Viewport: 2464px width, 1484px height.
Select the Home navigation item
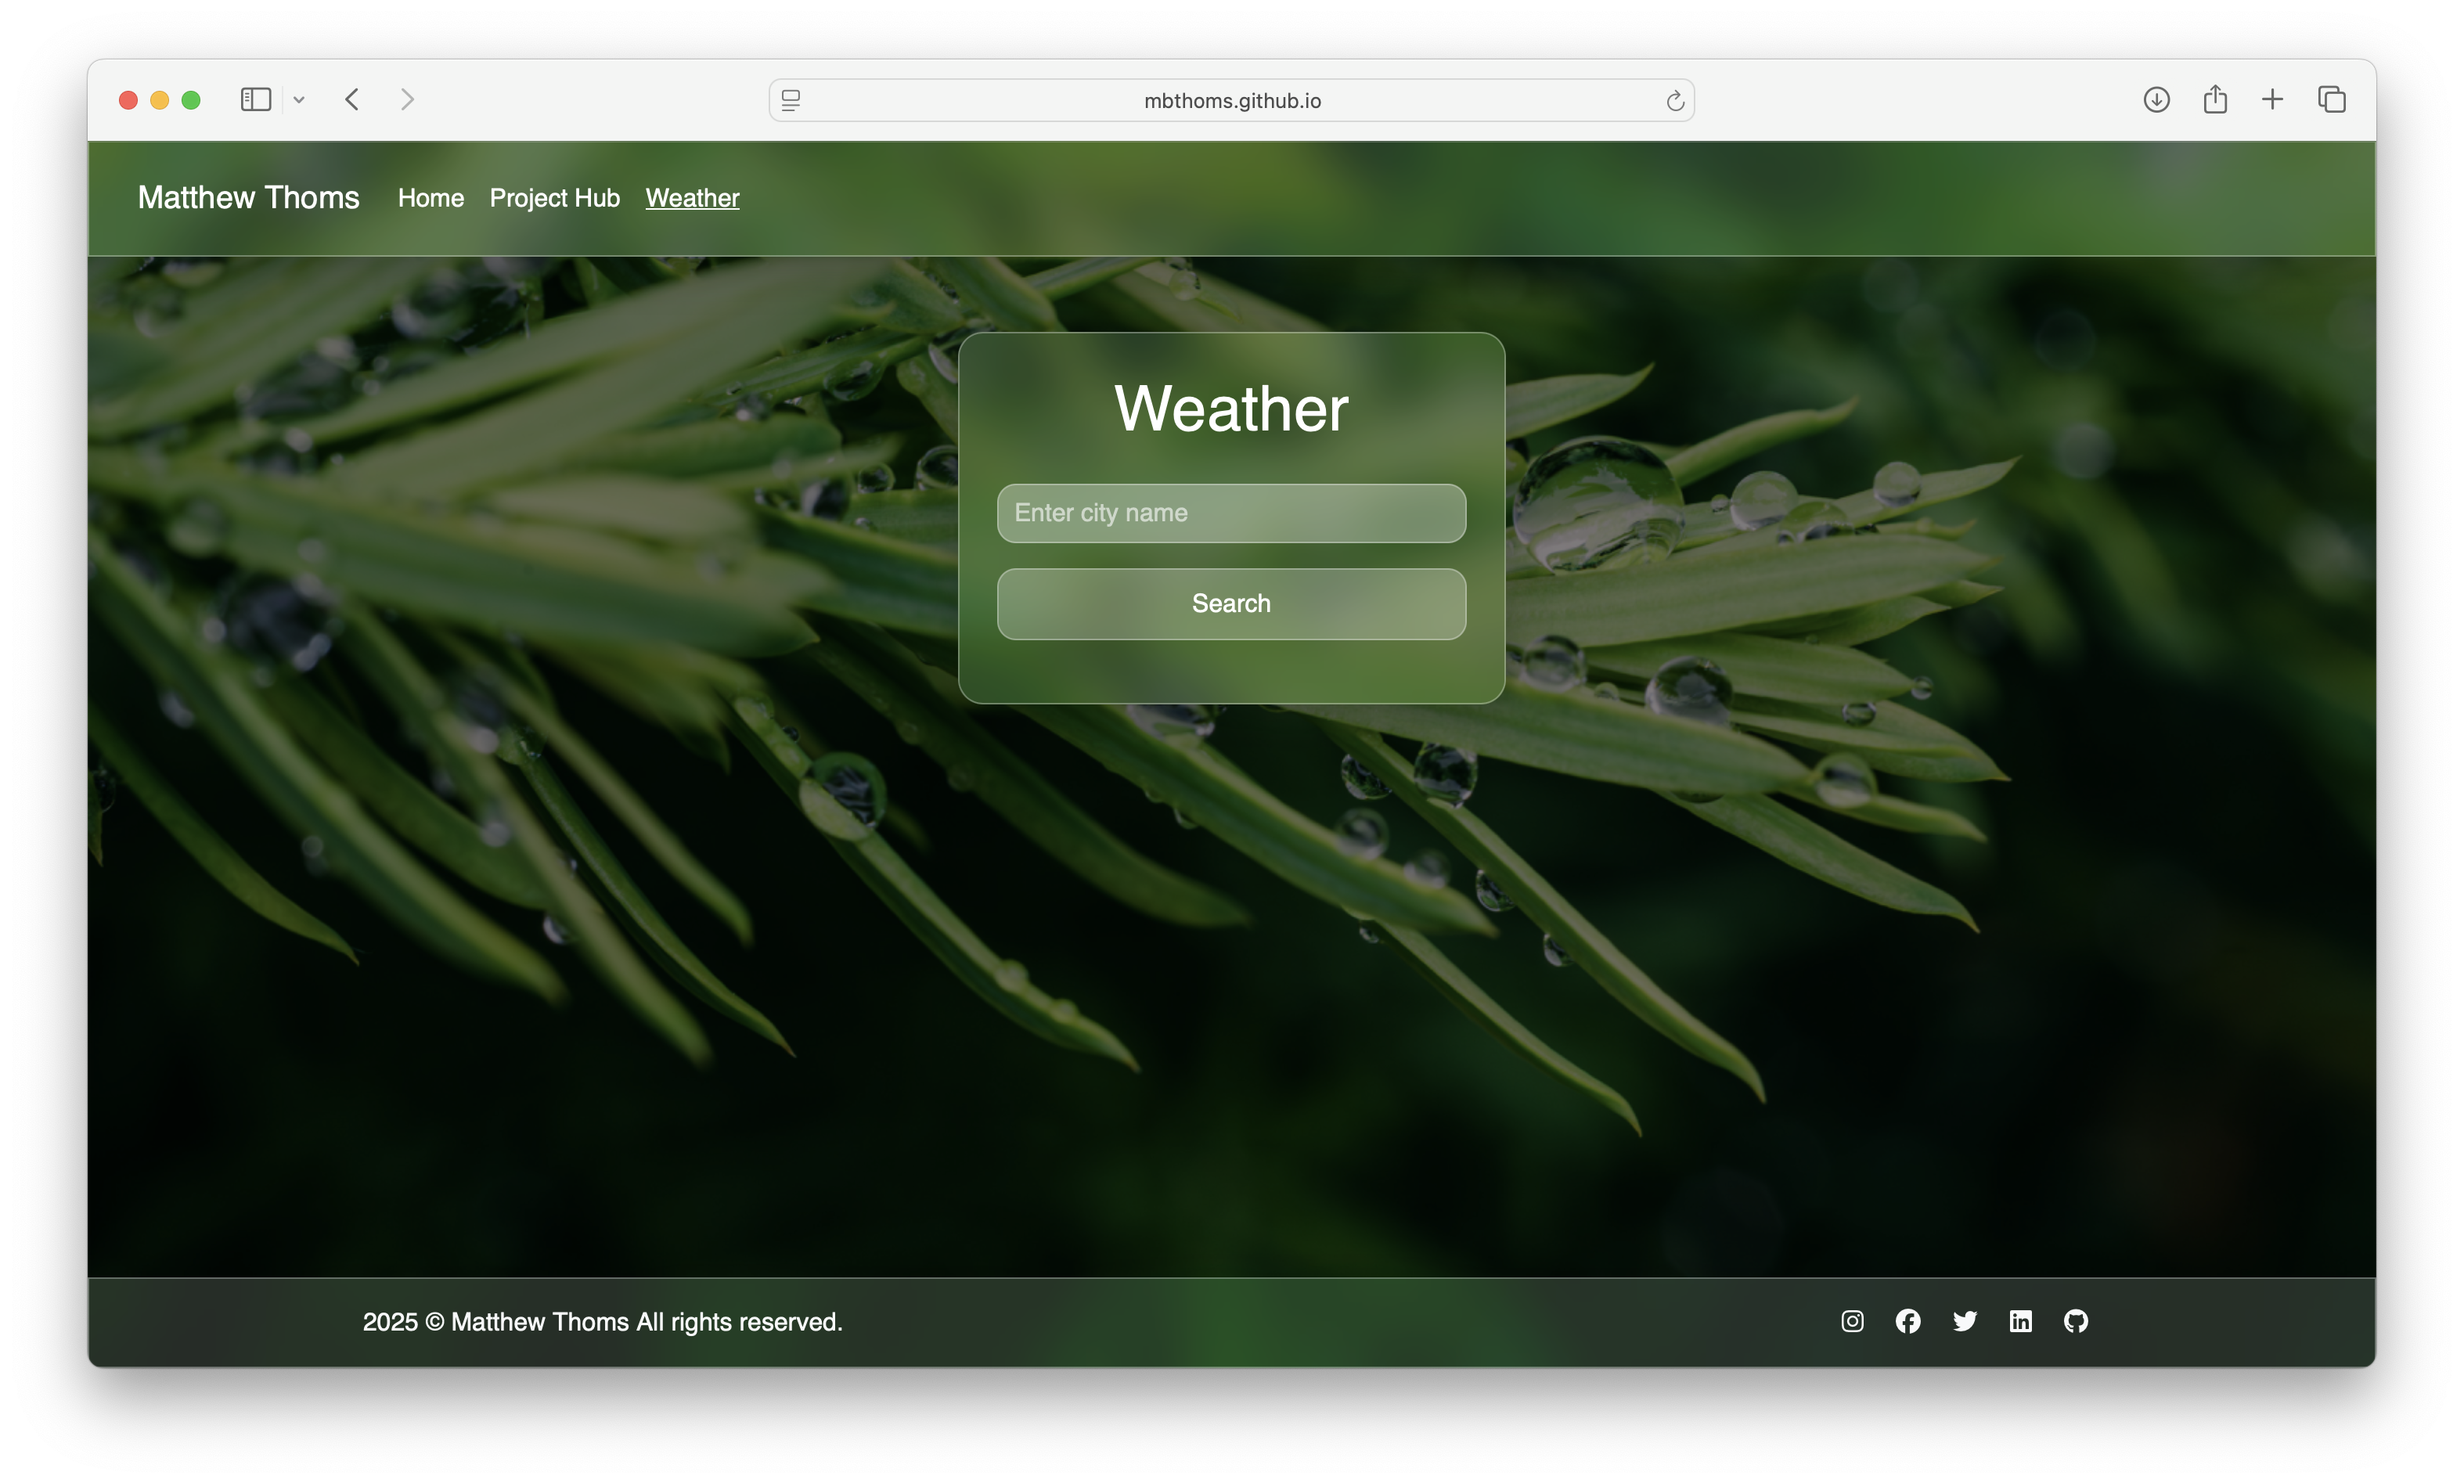coord(430,198)
